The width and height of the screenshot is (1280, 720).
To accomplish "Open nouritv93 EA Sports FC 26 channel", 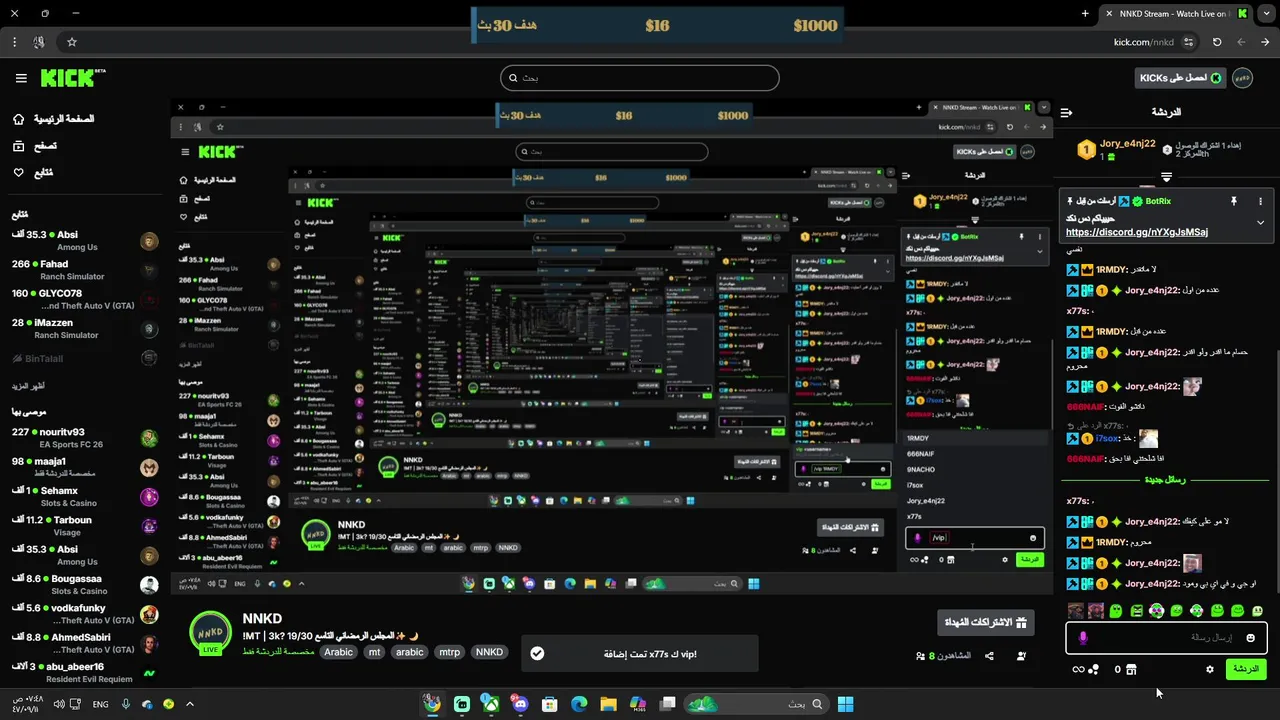I will click(x=85, y=438).
